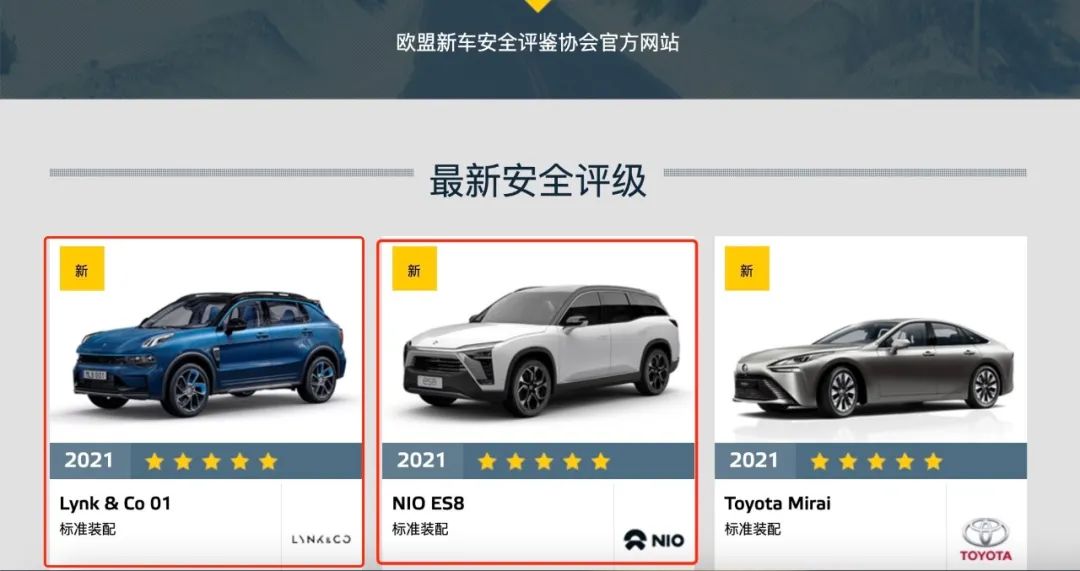
Task: Click the yellow down arrow at top of page
Action: click(539, 6)
